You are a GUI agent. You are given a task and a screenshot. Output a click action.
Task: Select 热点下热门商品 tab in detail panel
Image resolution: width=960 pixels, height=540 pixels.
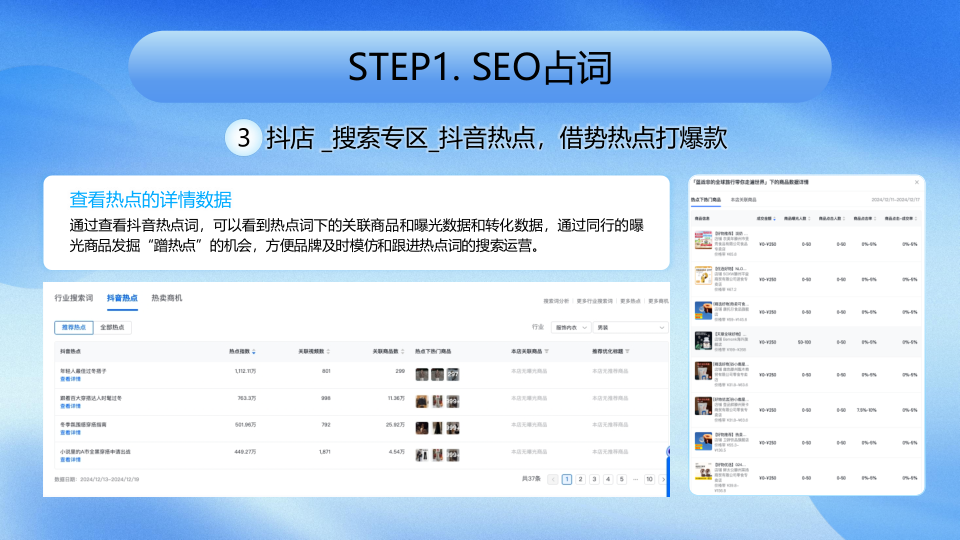706,200
